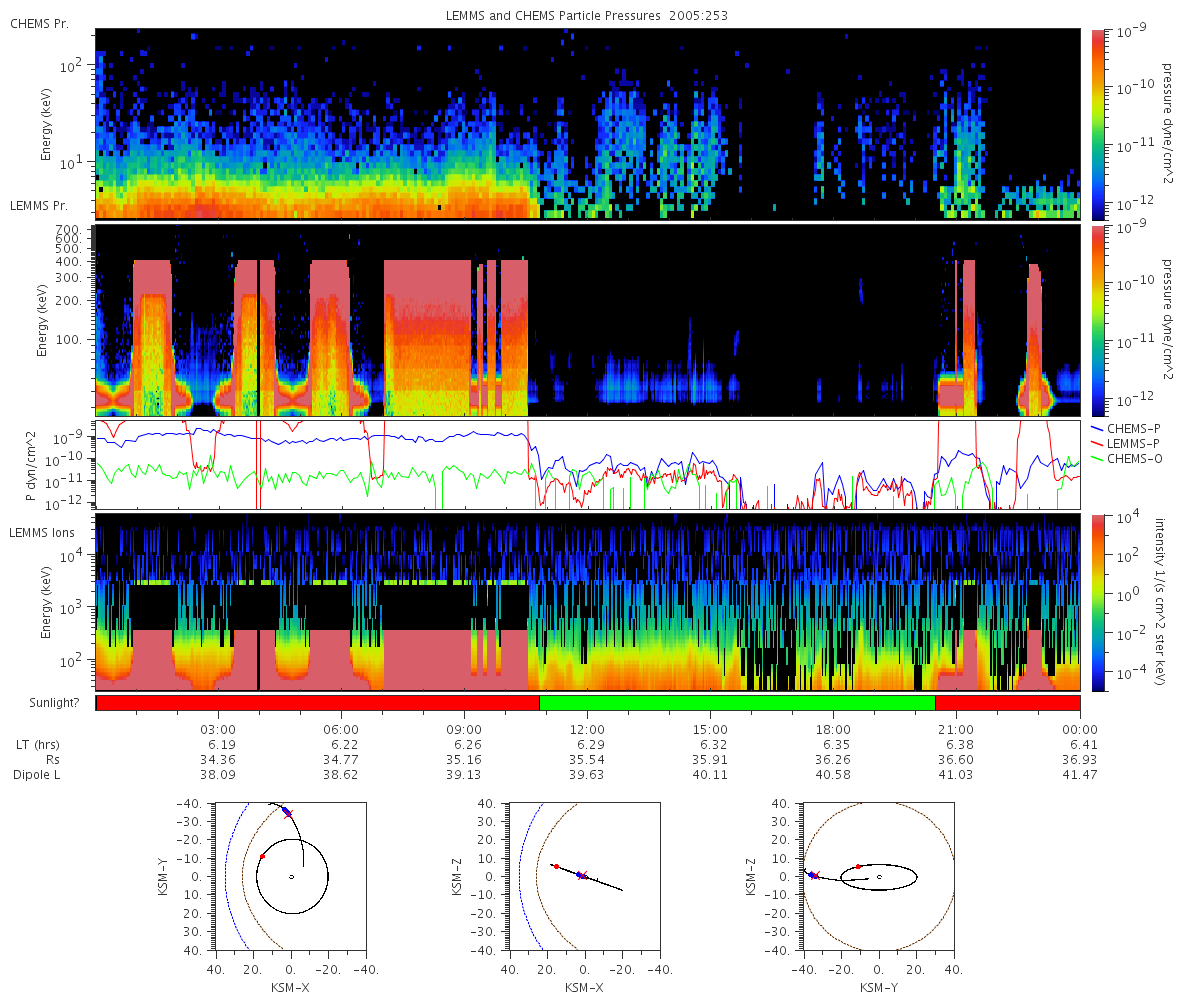Click the green segment of the Sunlight bar

737,703
